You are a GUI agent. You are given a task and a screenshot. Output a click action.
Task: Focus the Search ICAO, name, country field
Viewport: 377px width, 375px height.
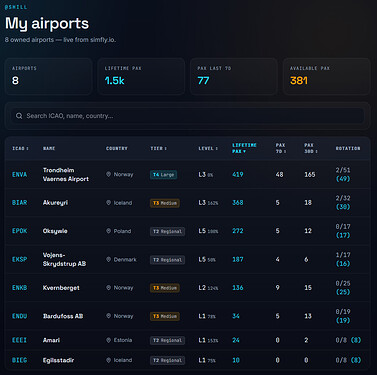point(188,116)
